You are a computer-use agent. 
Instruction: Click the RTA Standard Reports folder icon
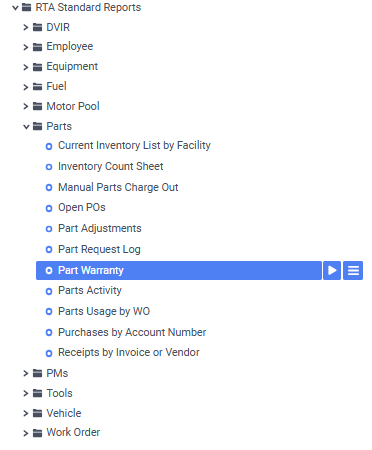(x=27, y=7)
